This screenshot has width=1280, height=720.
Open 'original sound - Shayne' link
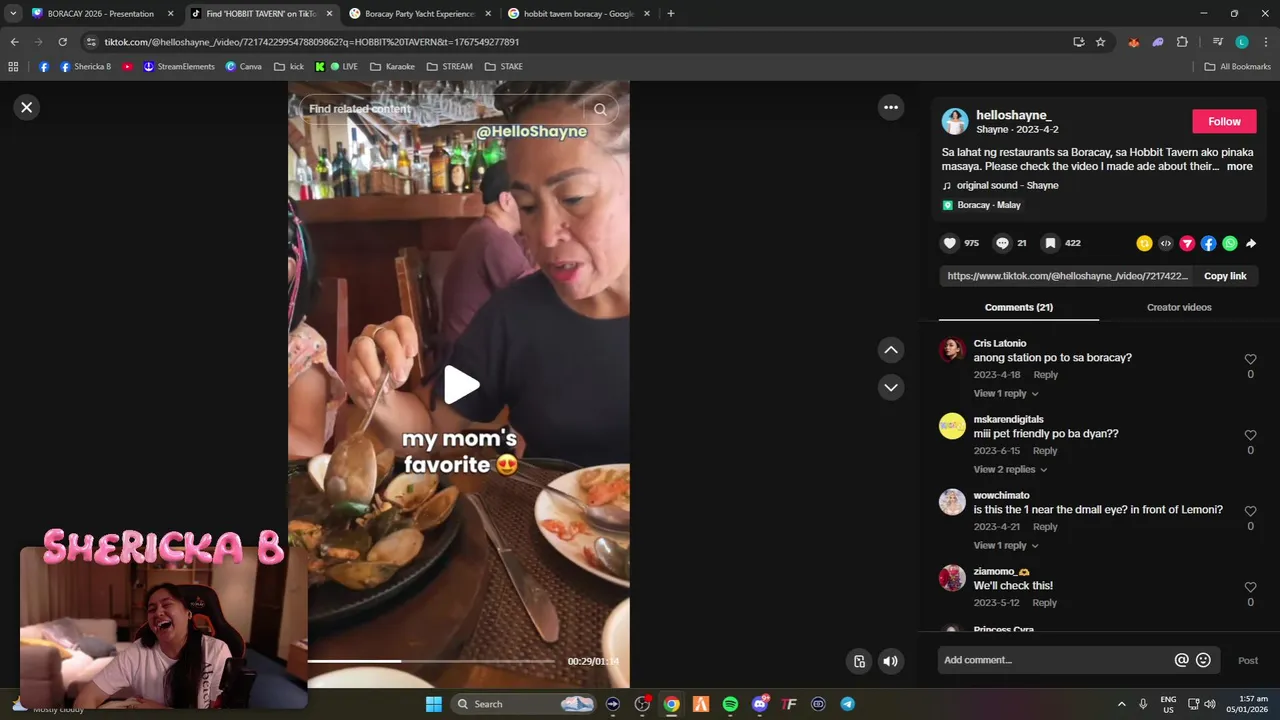pos(1007,185)
